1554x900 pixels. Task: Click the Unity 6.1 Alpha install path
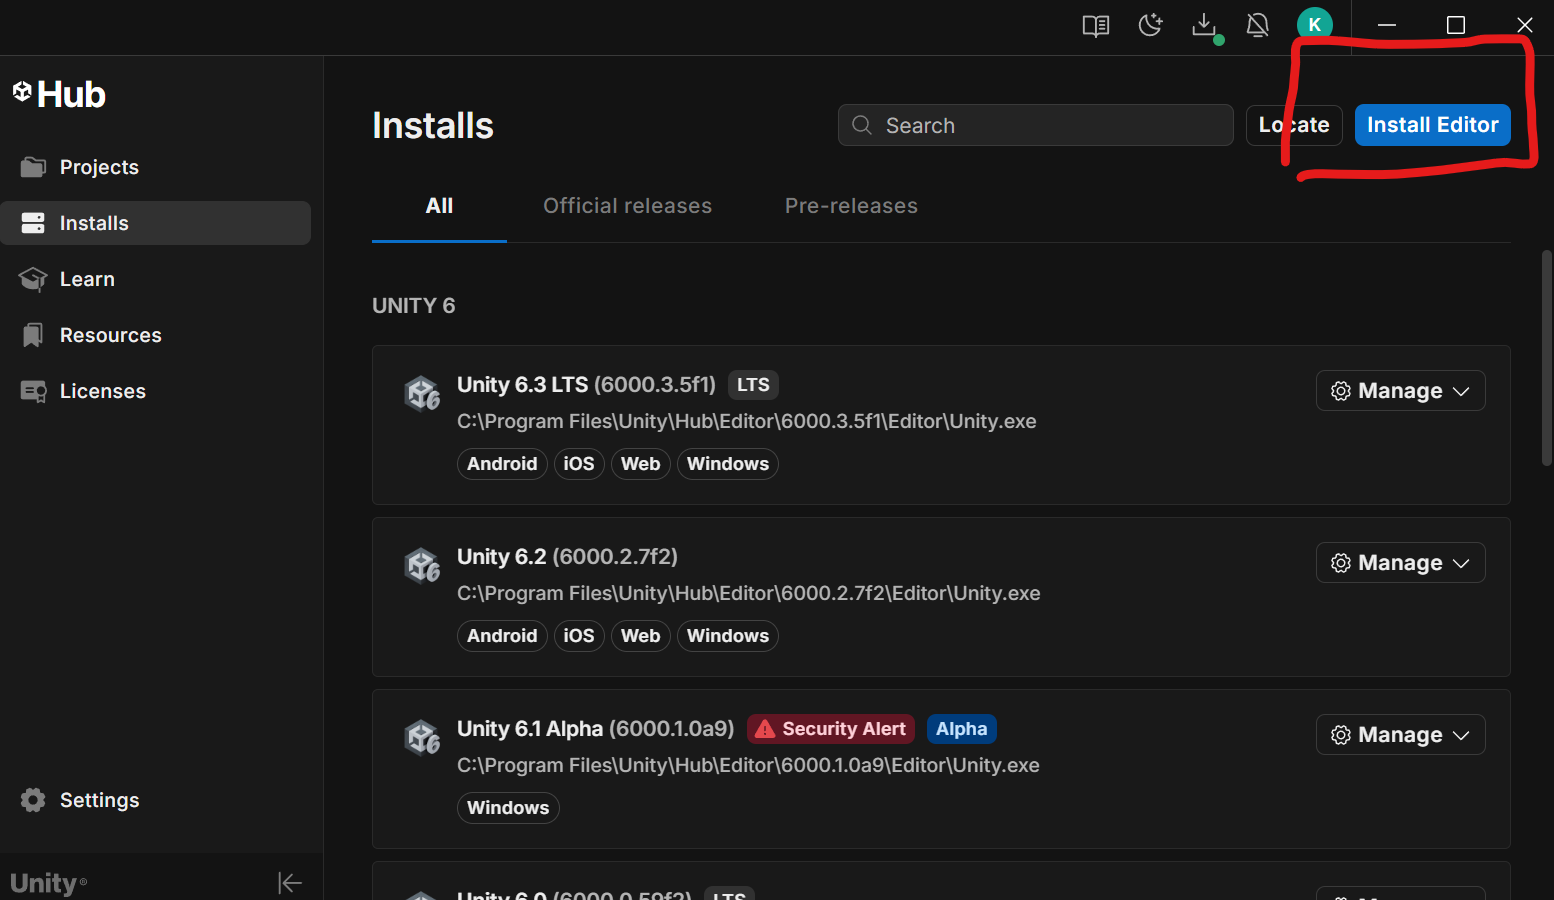tap(748, 765)
